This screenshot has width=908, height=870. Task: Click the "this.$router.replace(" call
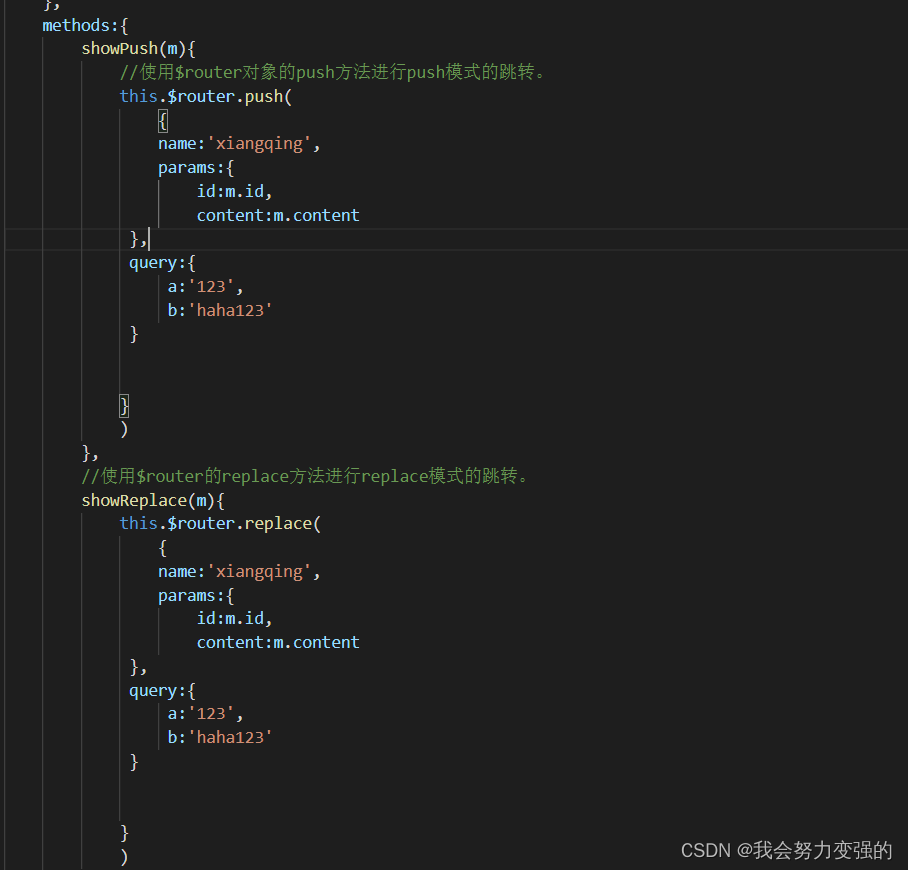(x=220, y=524)
